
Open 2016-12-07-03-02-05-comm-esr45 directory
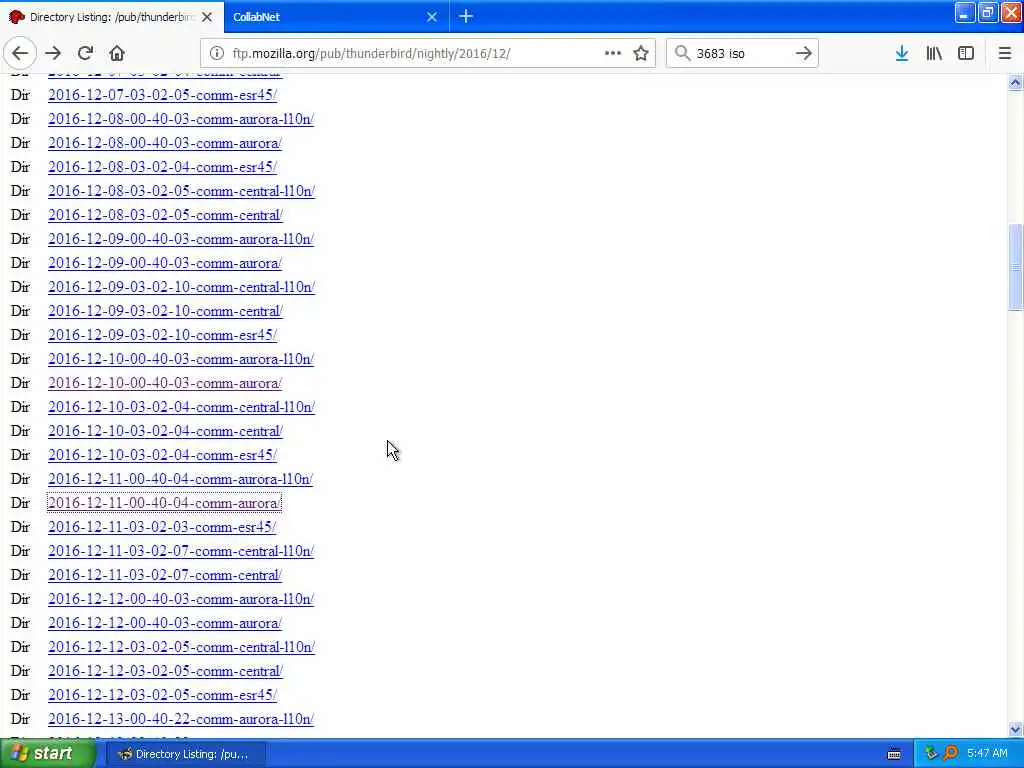tap(163, 95)
